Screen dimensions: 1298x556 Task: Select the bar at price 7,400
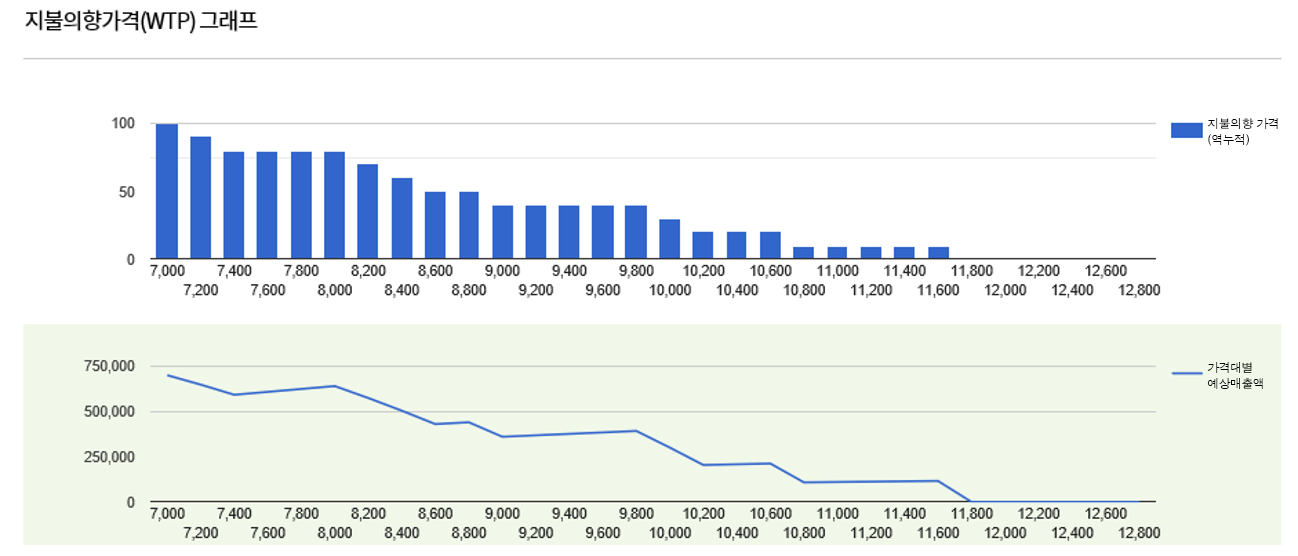tap(234, 204)
